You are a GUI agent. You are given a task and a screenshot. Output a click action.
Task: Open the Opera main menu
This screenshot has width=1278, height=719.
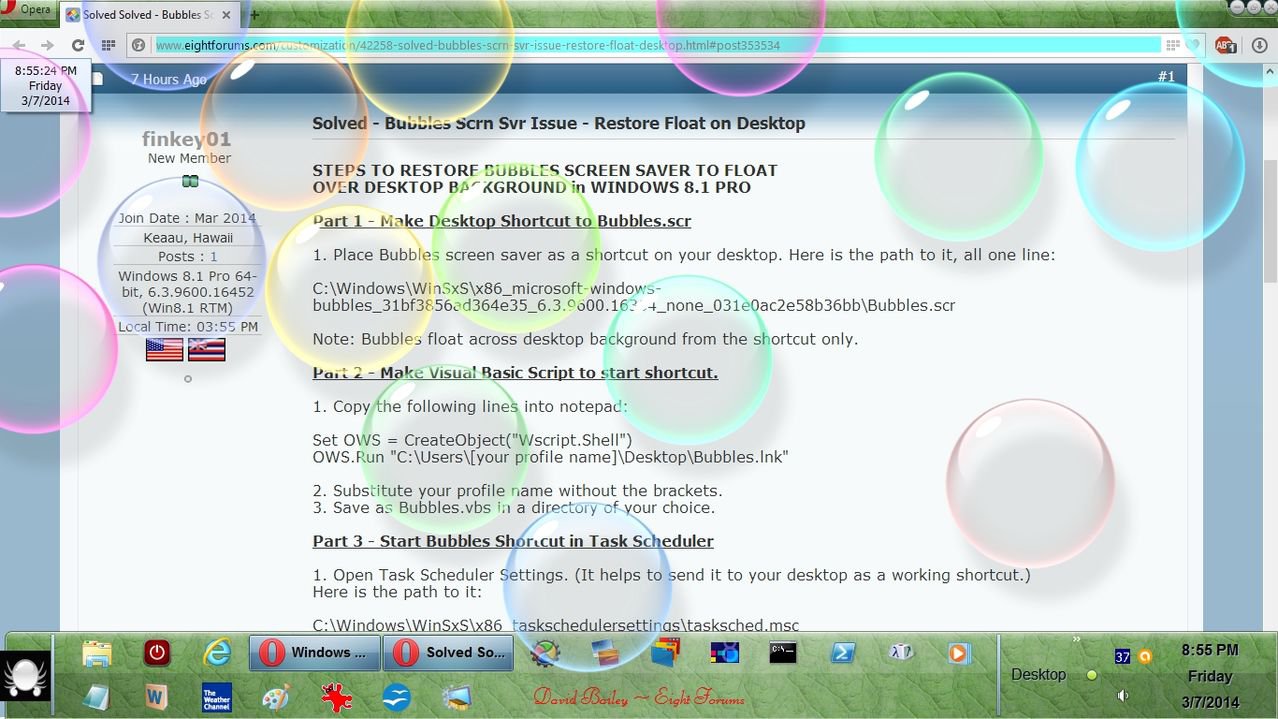[28, 10]
